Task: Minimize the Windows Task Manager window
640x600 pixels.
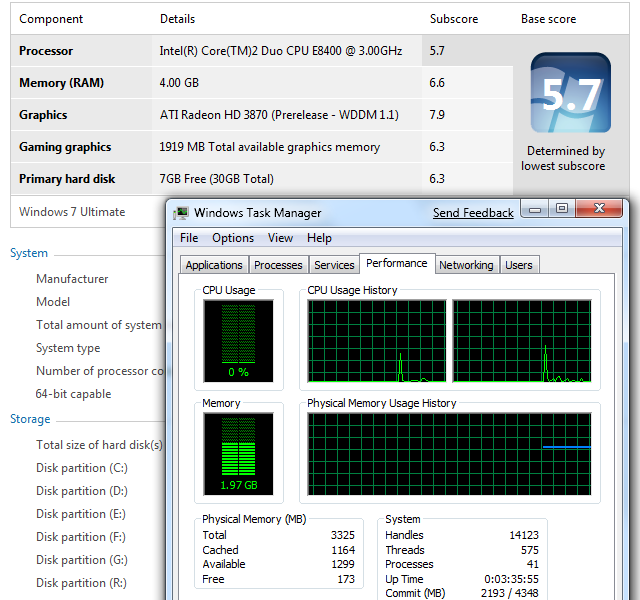Action: click(x=535, y=209)
